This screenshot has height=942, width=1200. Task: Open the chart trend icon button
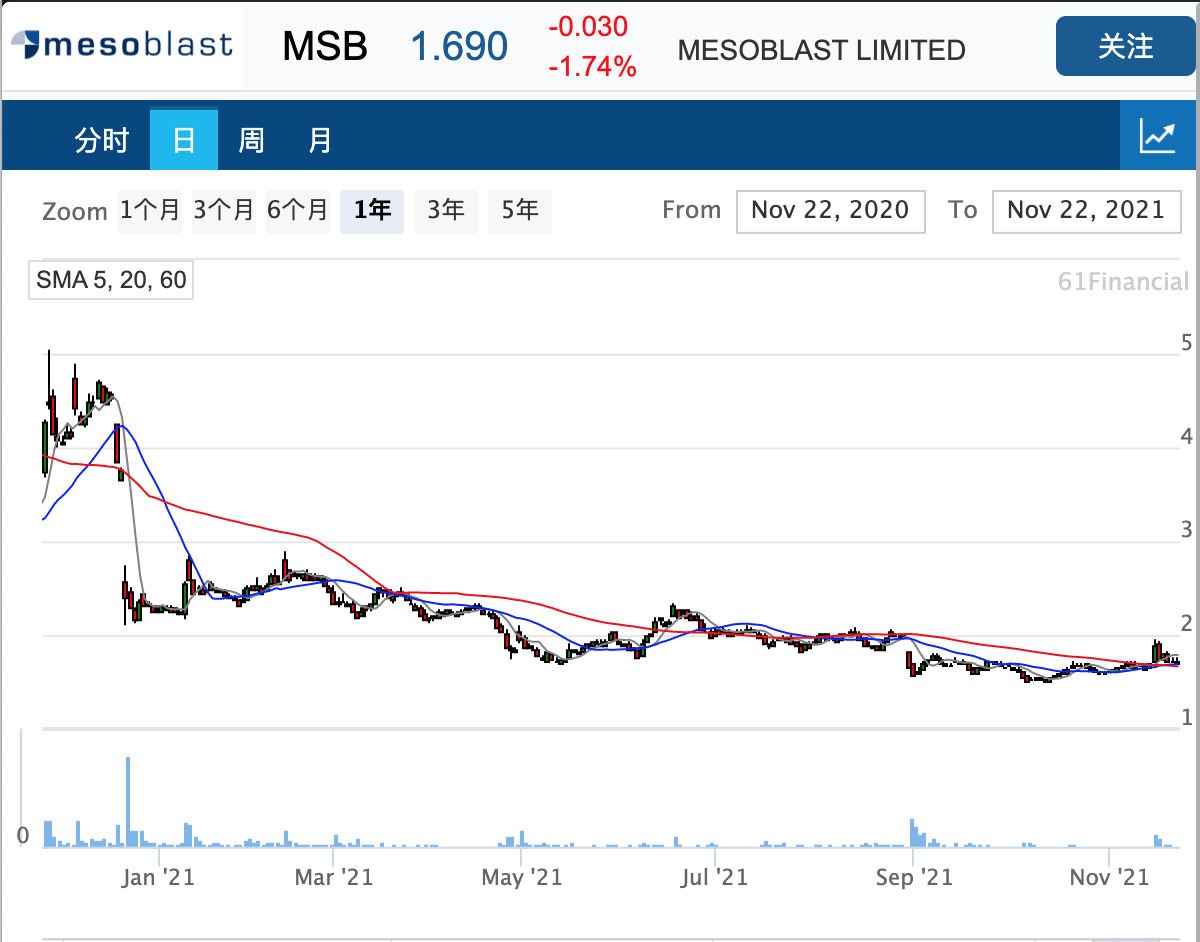(1158, 135)
